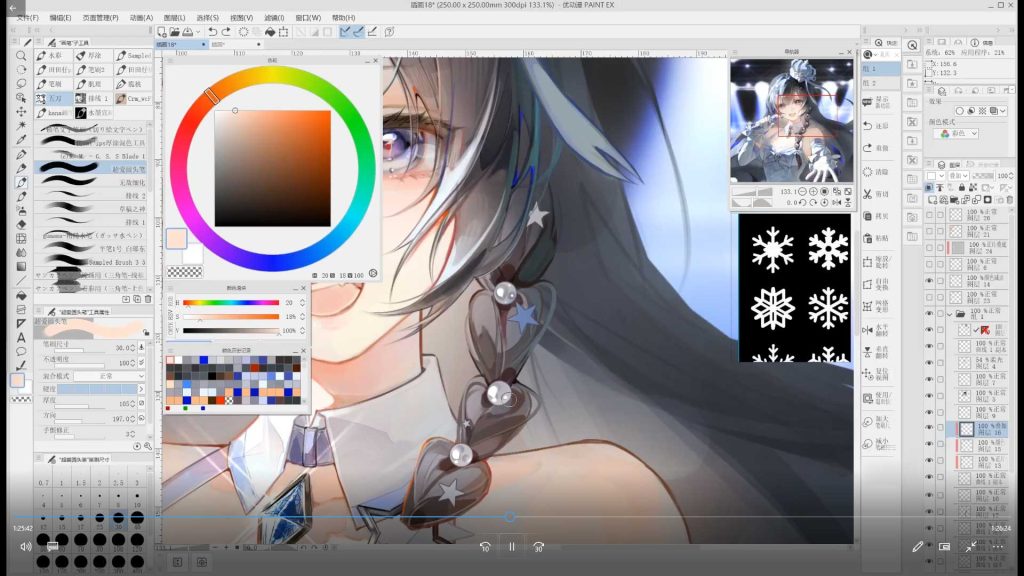Click the Cut scissors quick access icon

(867, 194)
